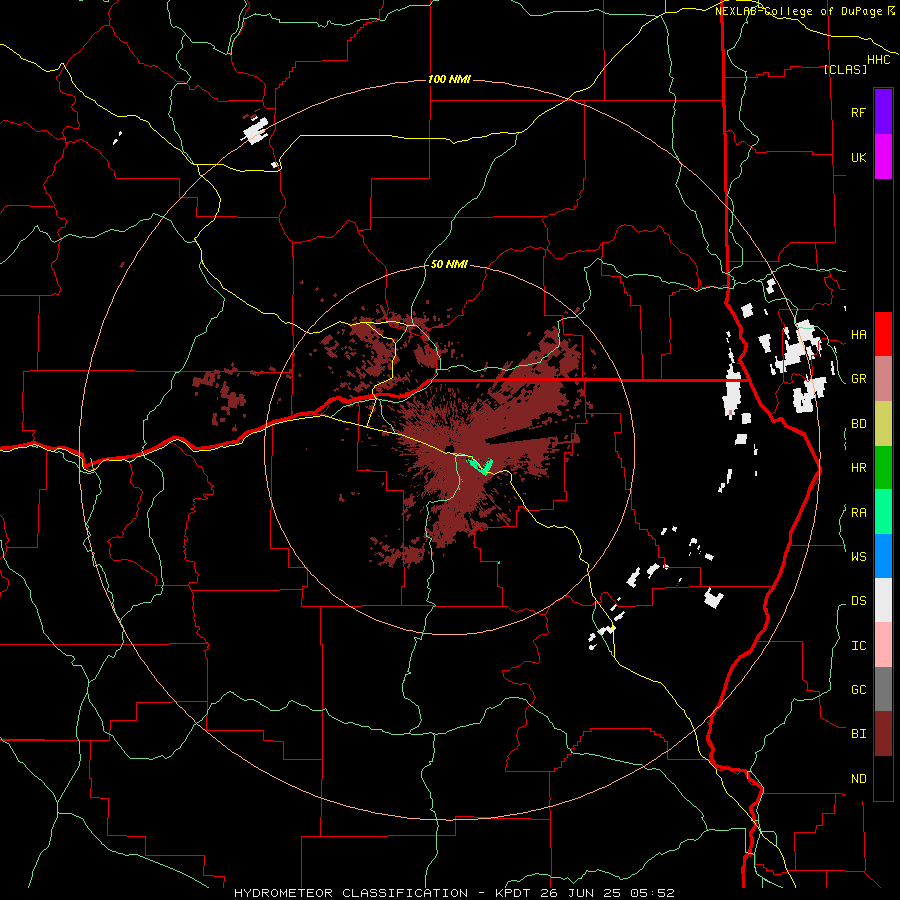Select the light pink IC legend swatch
The image size is (900, 900).
pos(883,645)
